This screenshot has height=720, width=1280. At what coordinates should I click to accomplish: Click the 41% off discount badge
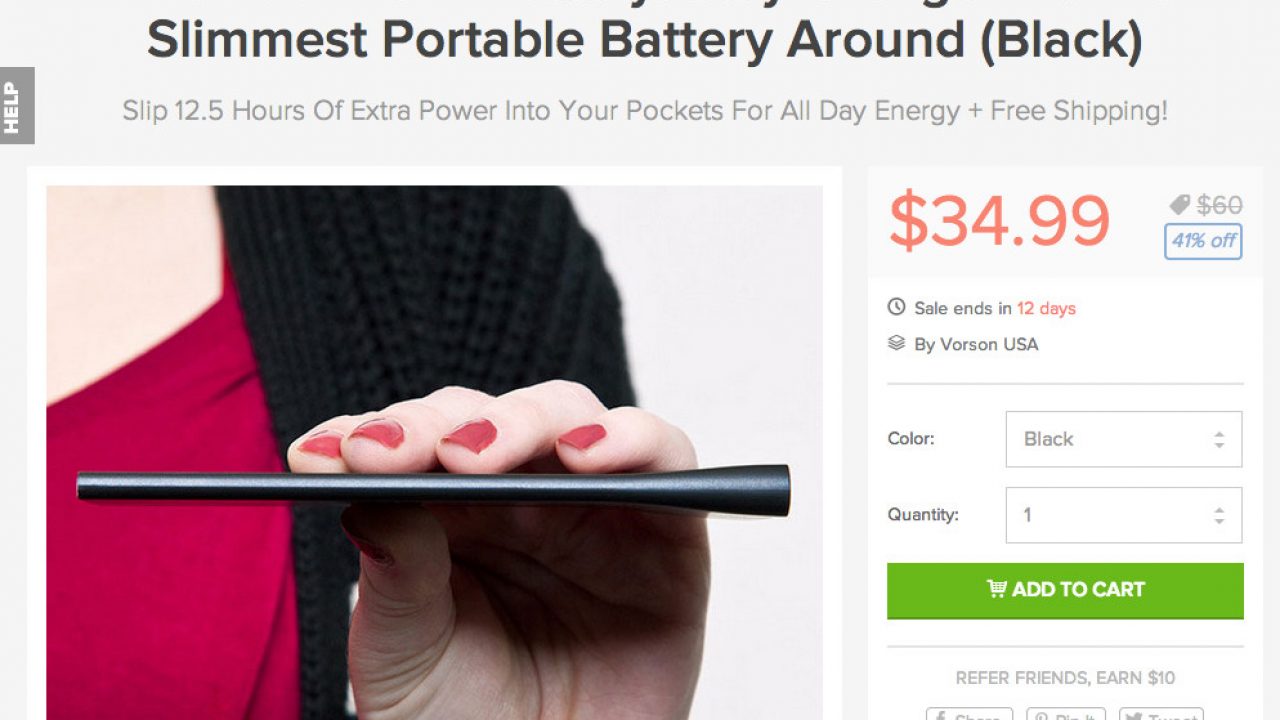click(x=1203, y=241)
